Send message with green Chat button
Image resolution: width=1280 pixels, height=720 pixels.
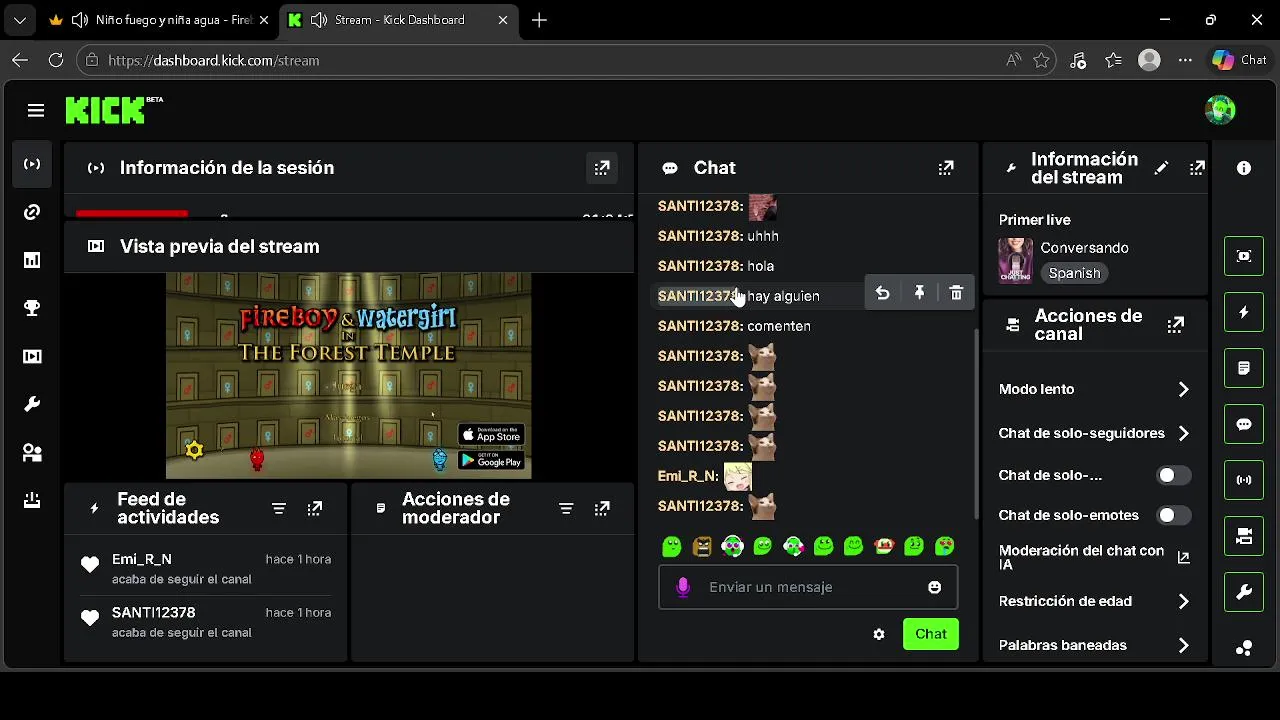click(931, 634)
